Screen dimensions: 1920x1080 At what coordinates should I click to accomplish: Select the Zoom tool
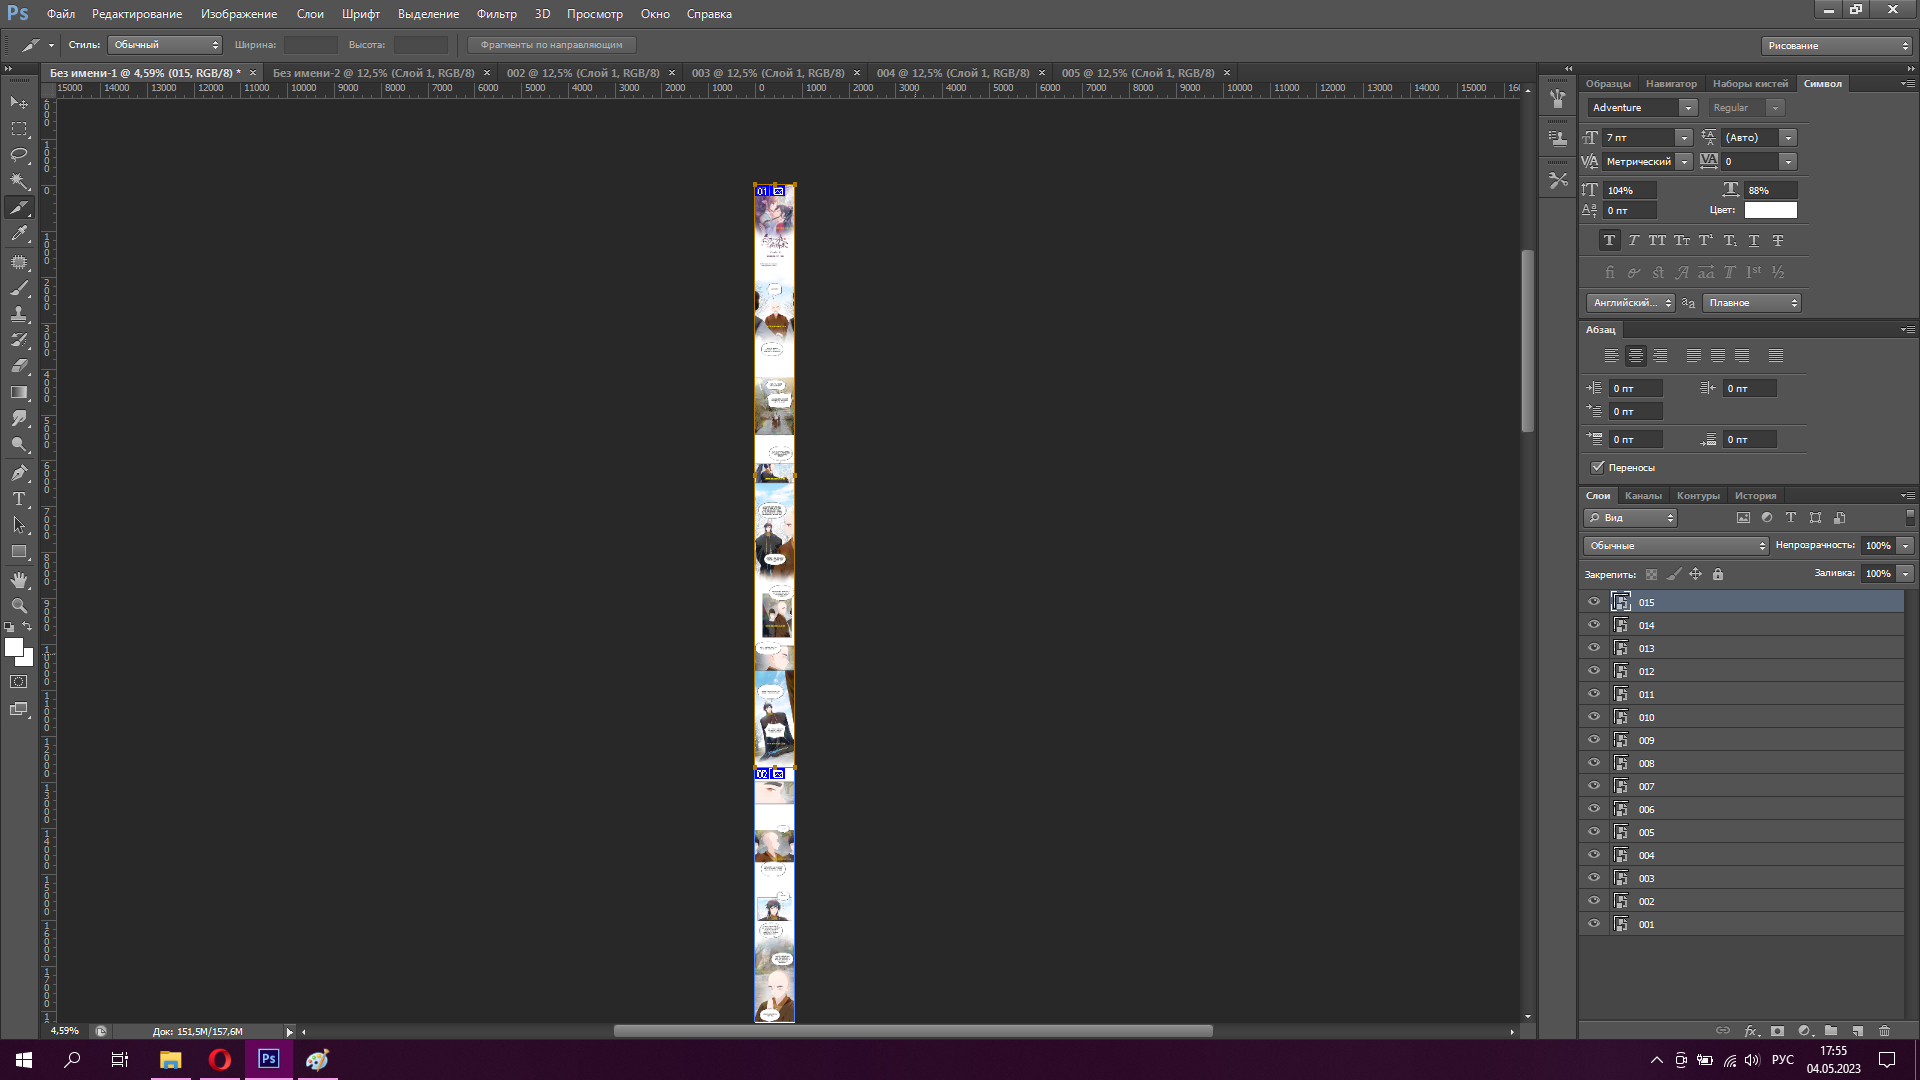click(x=19, y=606)
